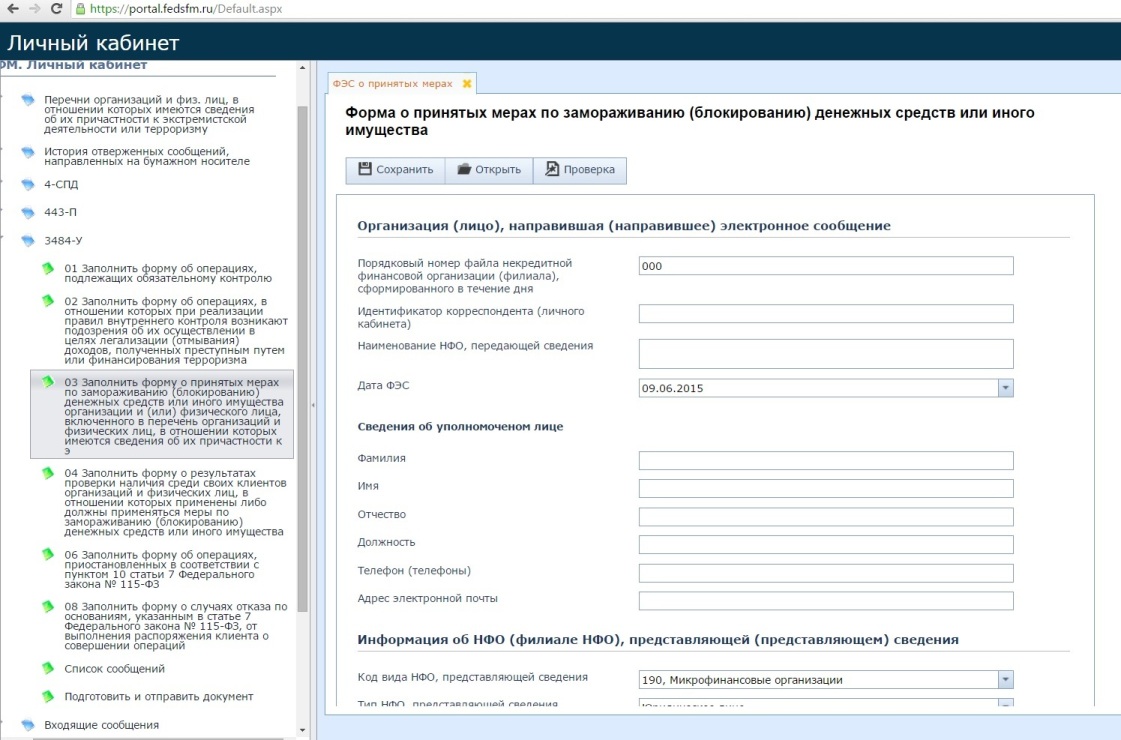Click the Должность input field
The width and height of the screenshot is (1121, 740).
tap(826, 545)
